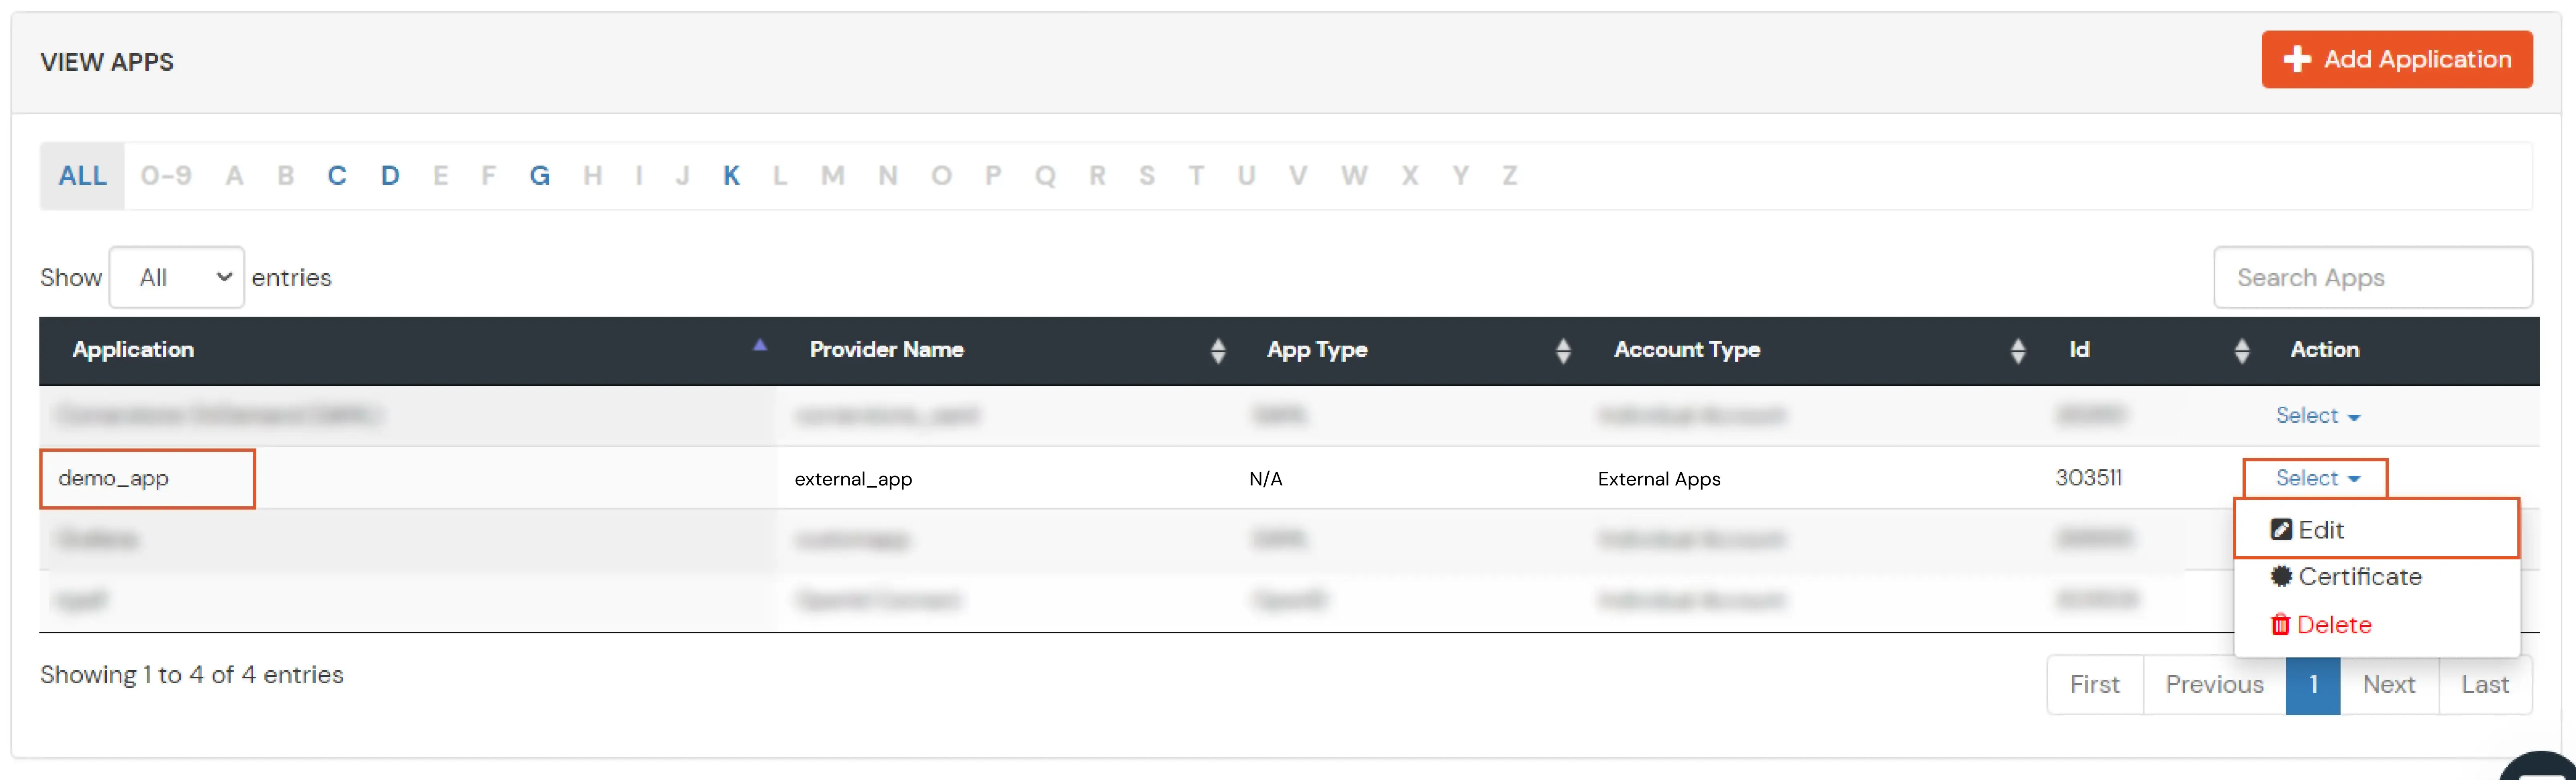
Task: Choose Delete from the action menu
Action: tap(2333, 625)
